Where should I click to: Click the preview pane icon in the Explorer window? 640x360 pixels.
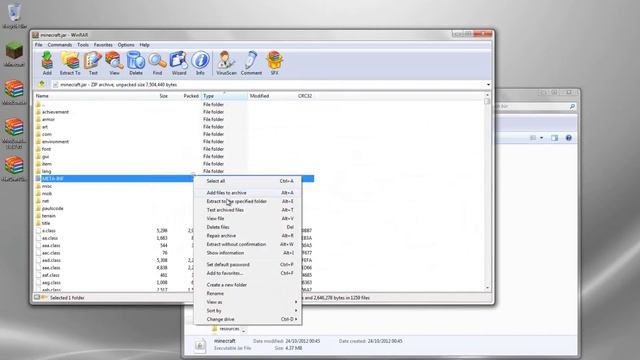click(554, 138)
